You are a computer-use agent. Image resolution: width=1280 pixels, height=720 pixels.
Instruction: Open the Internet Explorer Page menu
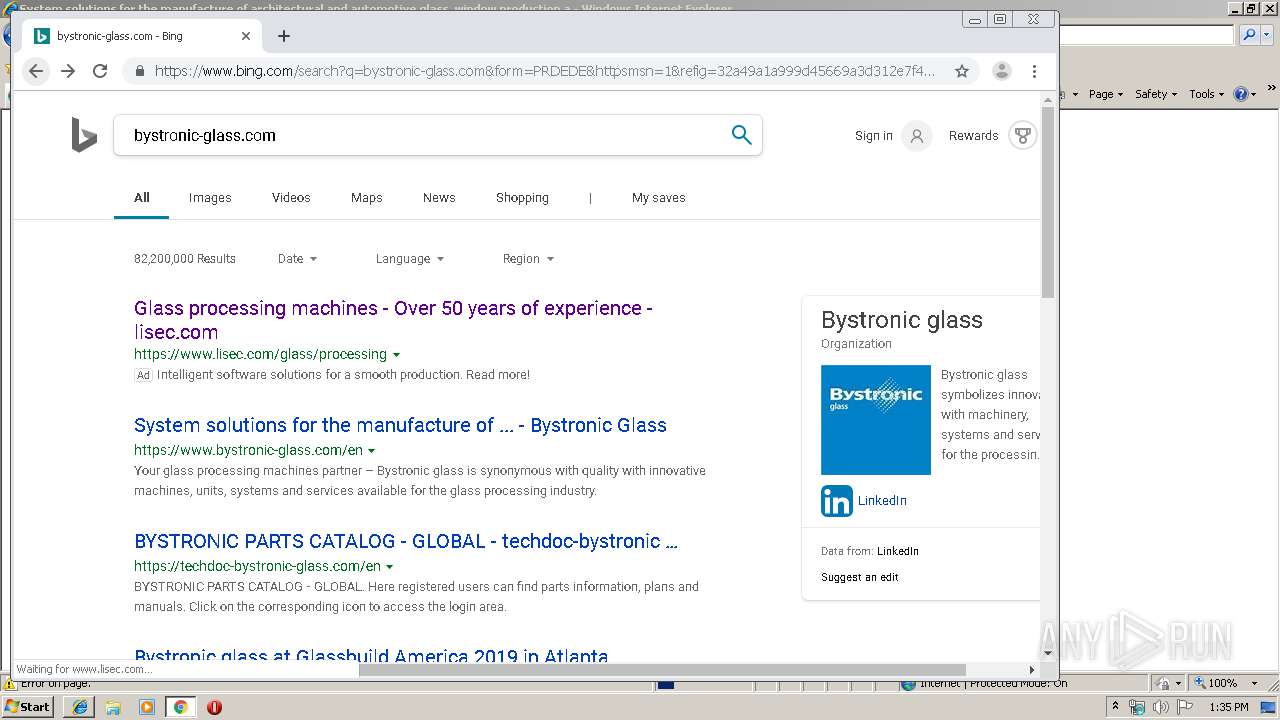(x=1106, y=94)
